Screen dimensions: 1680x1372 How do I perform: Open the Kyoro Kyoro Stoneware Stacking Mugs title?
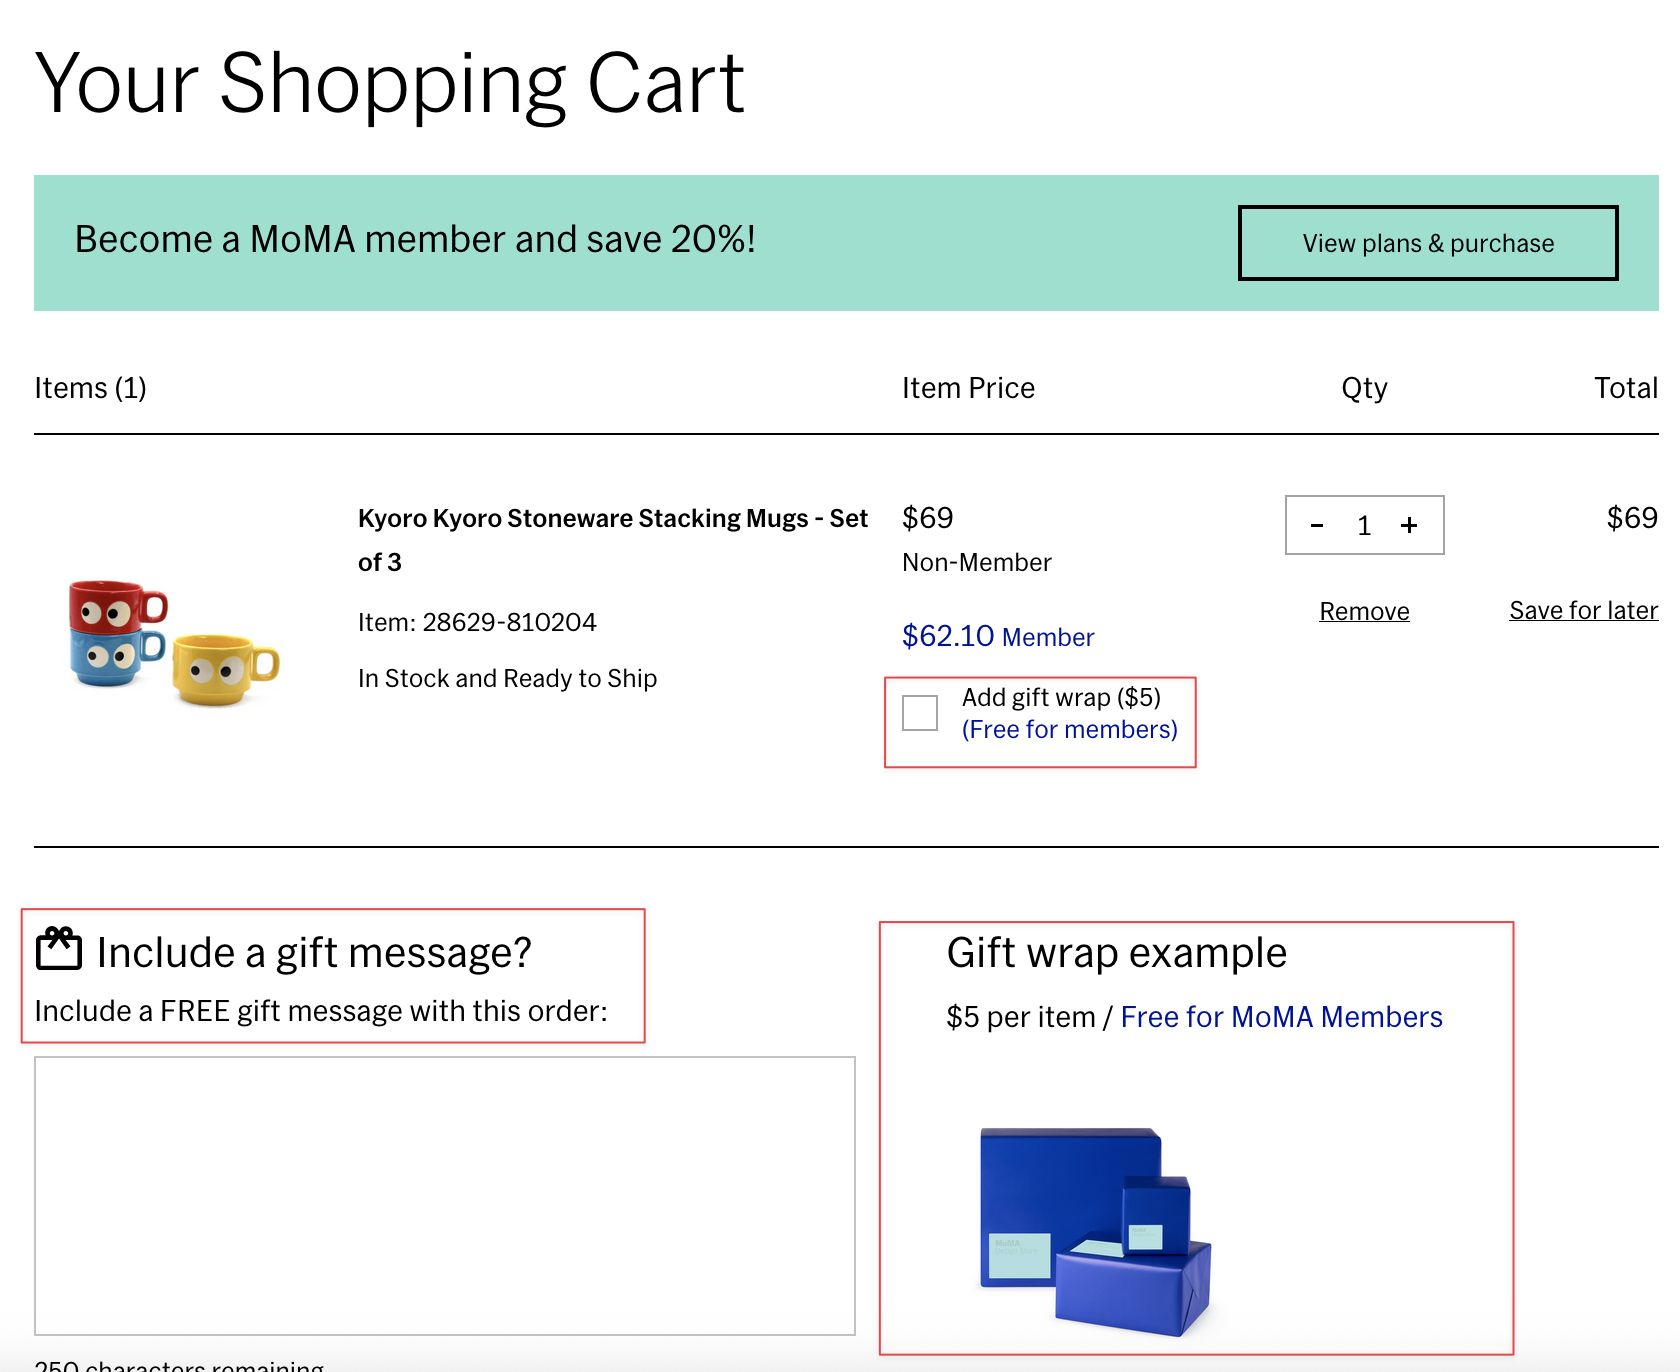click(x=611, y=520)
